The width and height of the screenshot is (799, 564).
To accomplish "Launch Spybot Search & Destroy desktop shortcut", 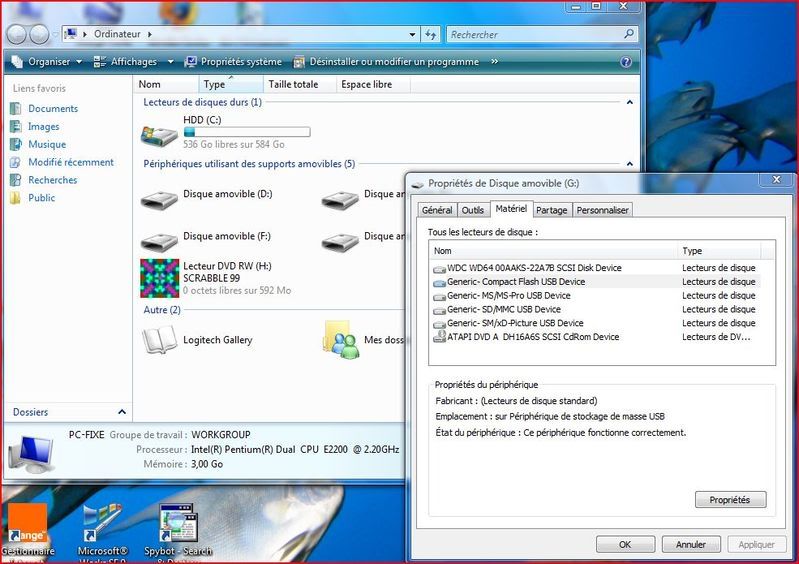I will coord(178,522).
